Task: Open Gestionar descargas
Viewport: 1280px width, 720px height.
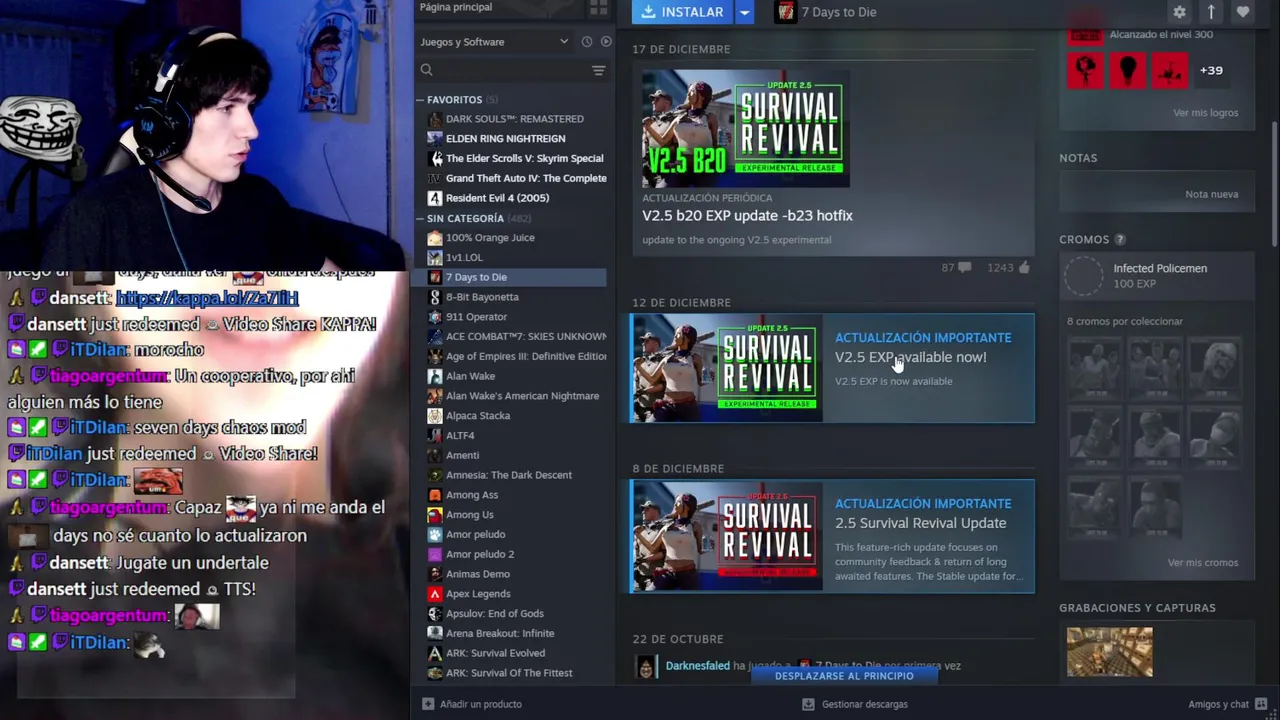Action: pyautogui.click(x=855, y=704)
